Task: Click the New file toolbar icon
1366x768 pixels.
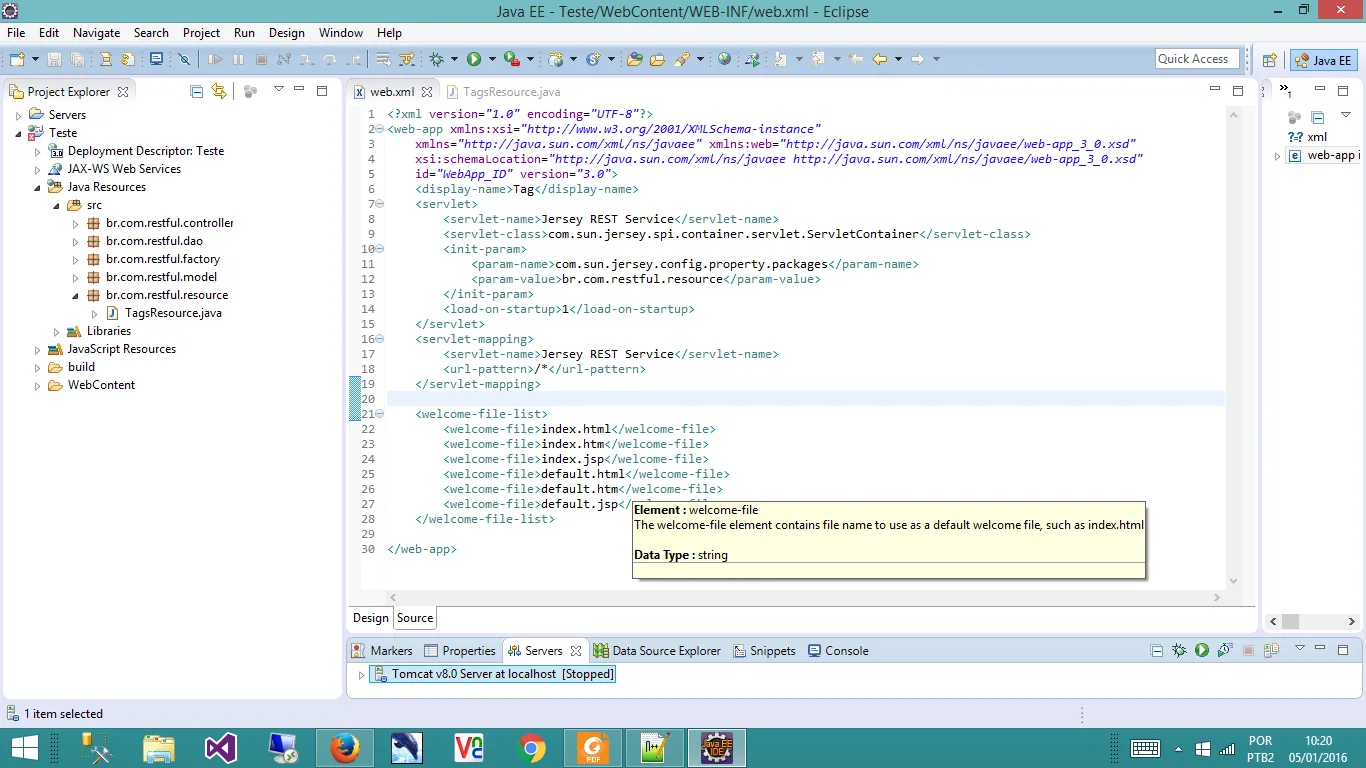Action: coord(18,60)
